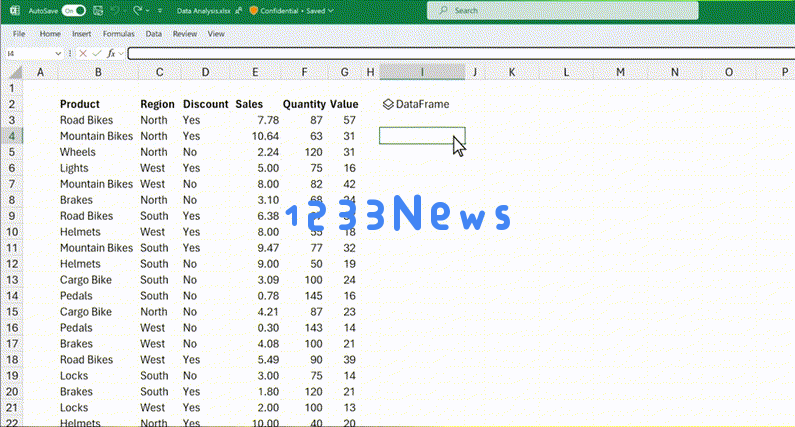Expand the Saved status chevron
The width and height of the screenshot is (795, 427).
(x=331, y=11)
